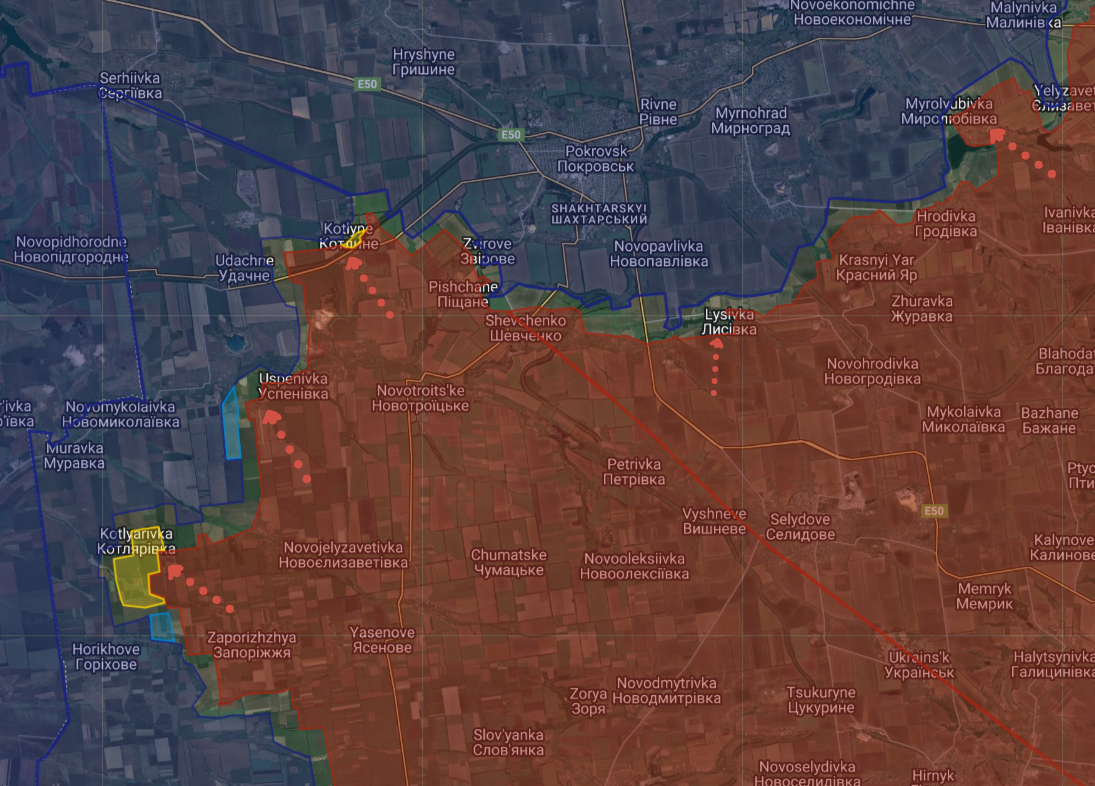
Task: Click the Novoselydivka label
Action: click(807, 774)
